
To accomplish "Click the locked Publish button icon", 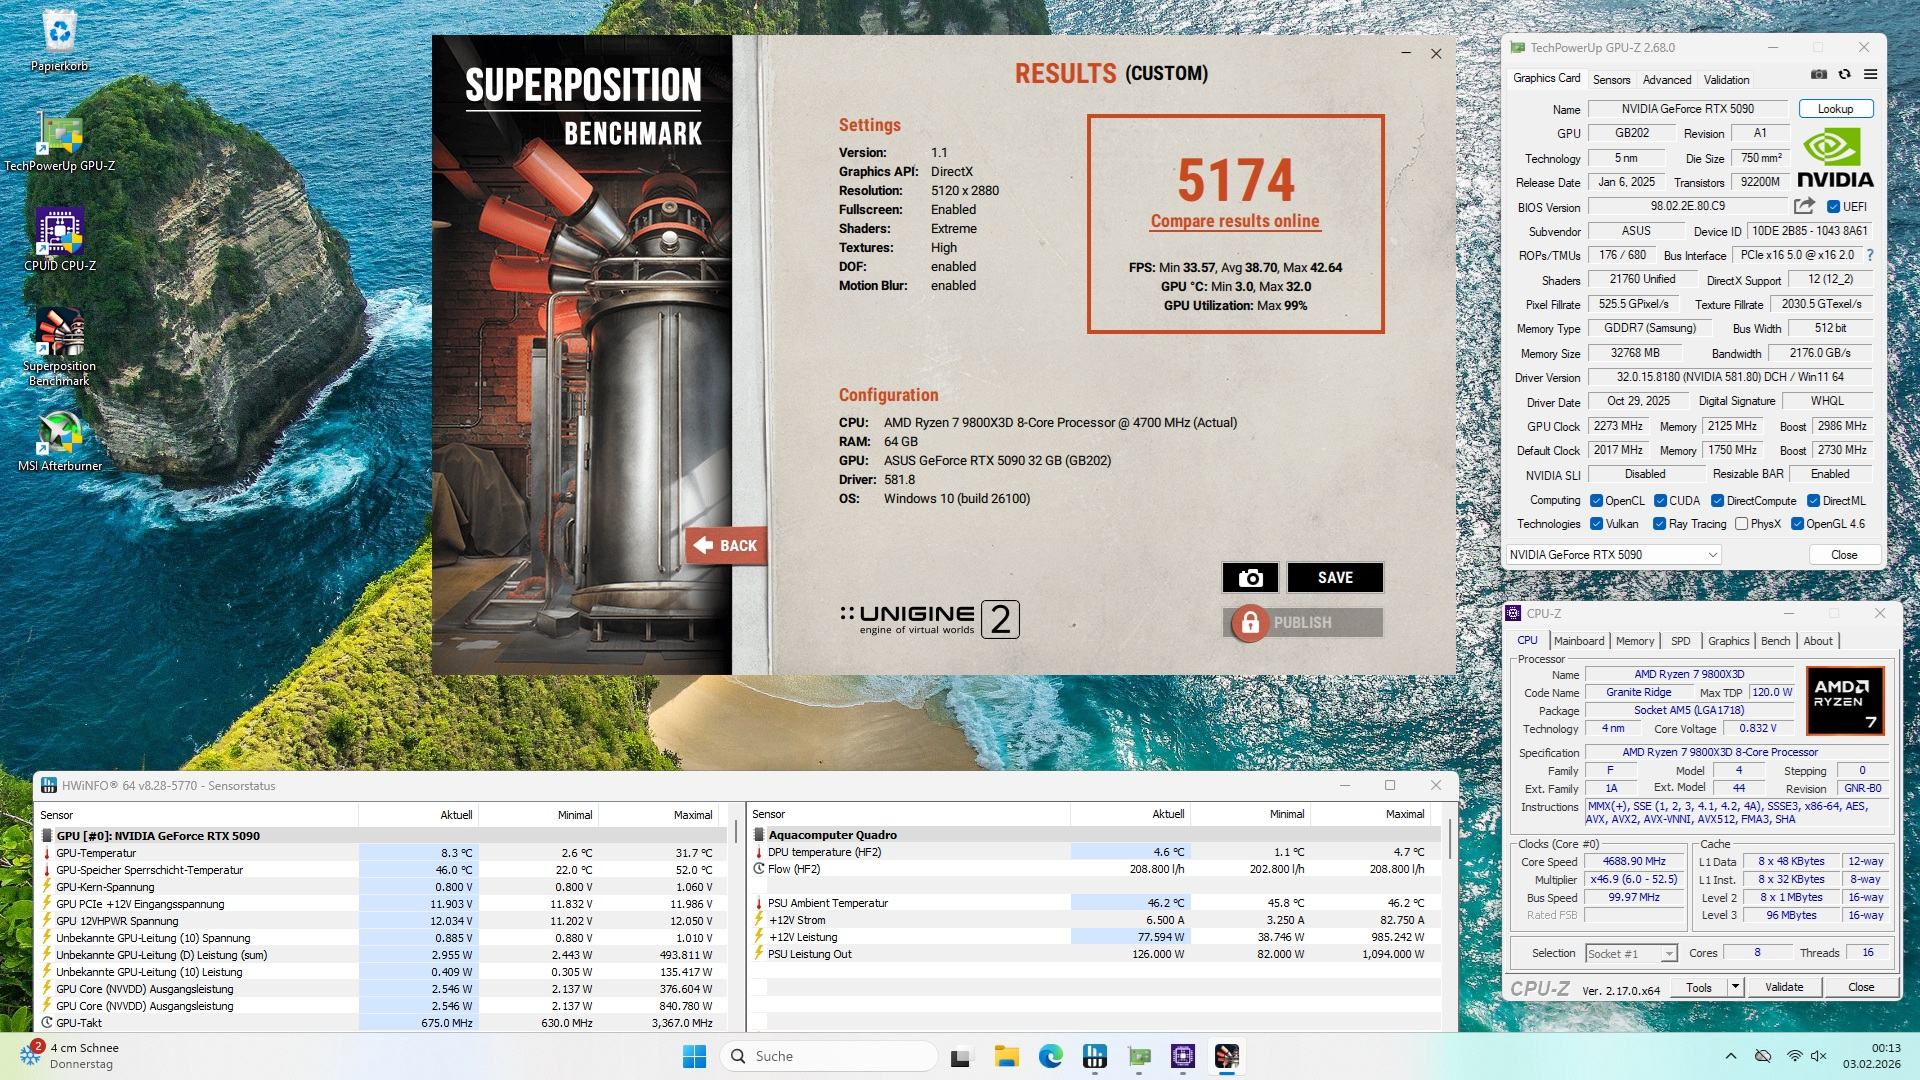I will pos(1250,623).
